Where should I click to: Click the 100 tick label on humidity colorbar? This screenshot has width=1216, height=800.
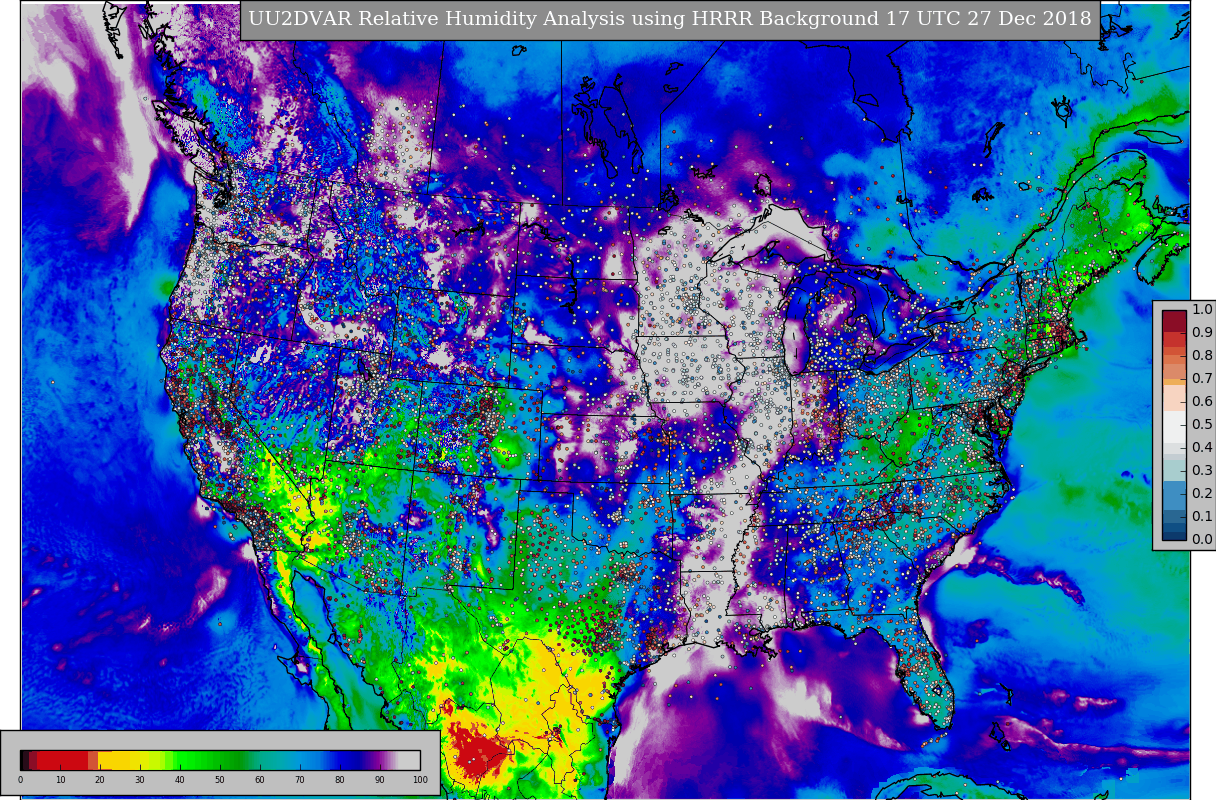(x=420, y=780)
